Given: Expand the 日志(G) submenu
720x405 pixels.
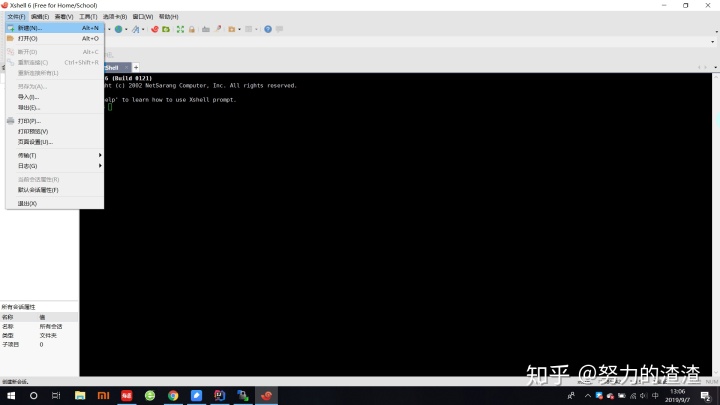Looking at the screenshot, I should coord(55,166).
